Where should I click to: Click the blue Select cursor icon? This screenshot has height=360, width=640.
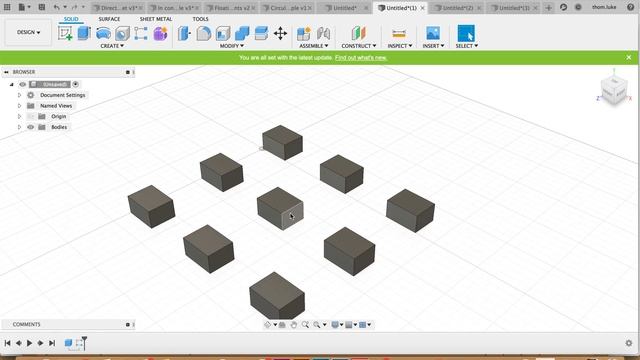[x=466, y=33]
